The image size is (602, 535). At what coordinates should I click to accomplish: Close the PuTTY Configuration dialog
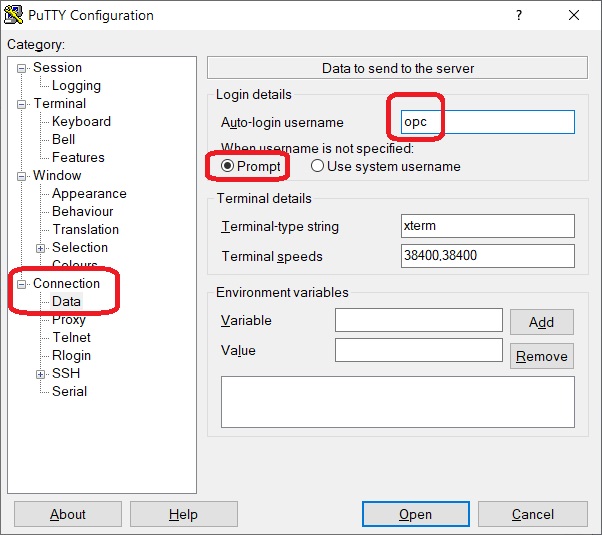click(574, 15)
